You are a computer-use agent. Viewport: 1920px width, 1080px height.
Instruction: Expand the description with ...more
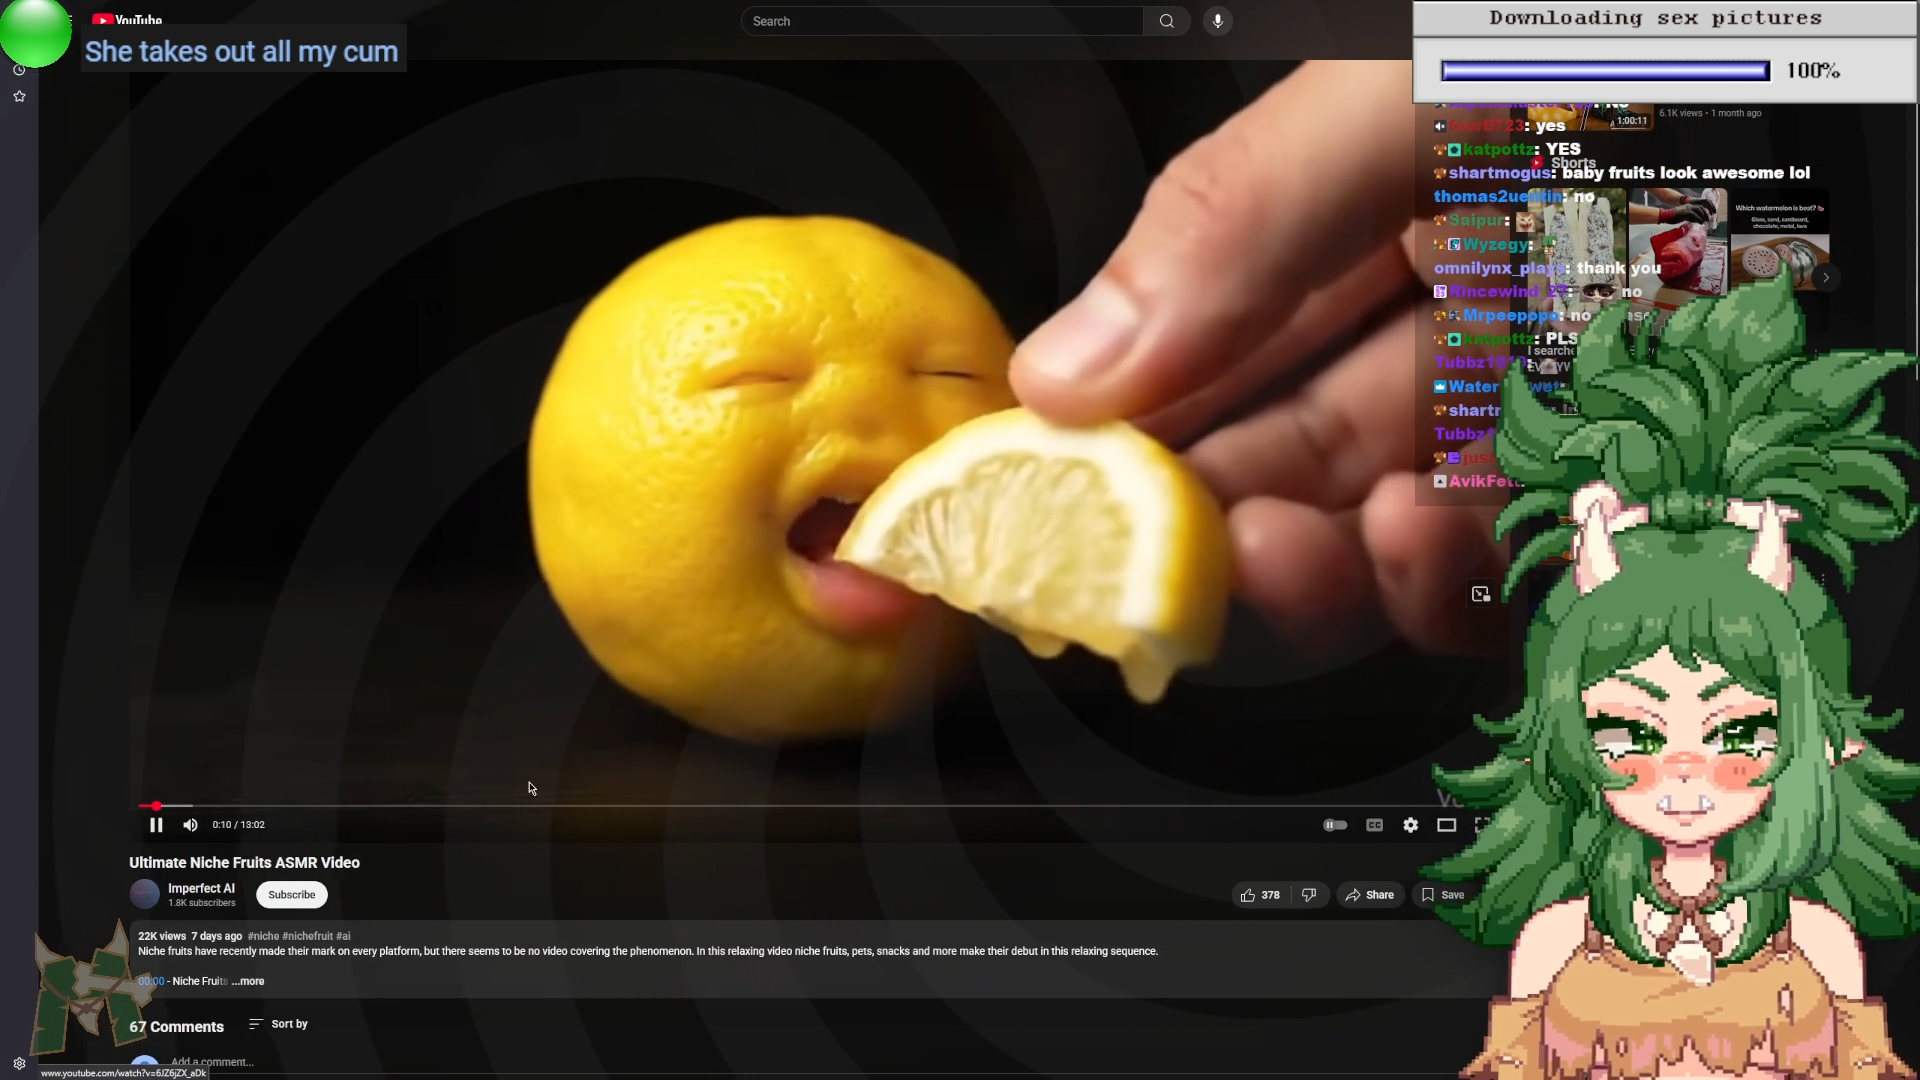[249, 981]
